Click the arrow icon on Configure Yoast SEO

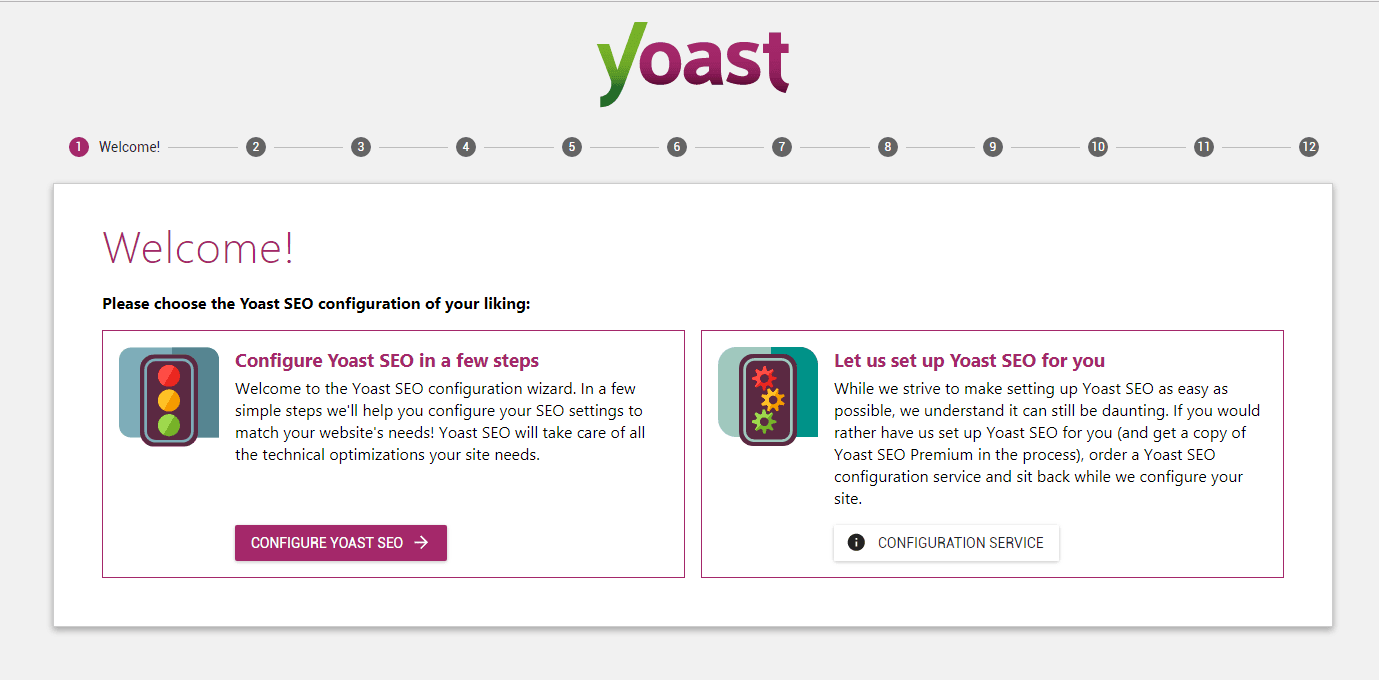click(422, 543)
